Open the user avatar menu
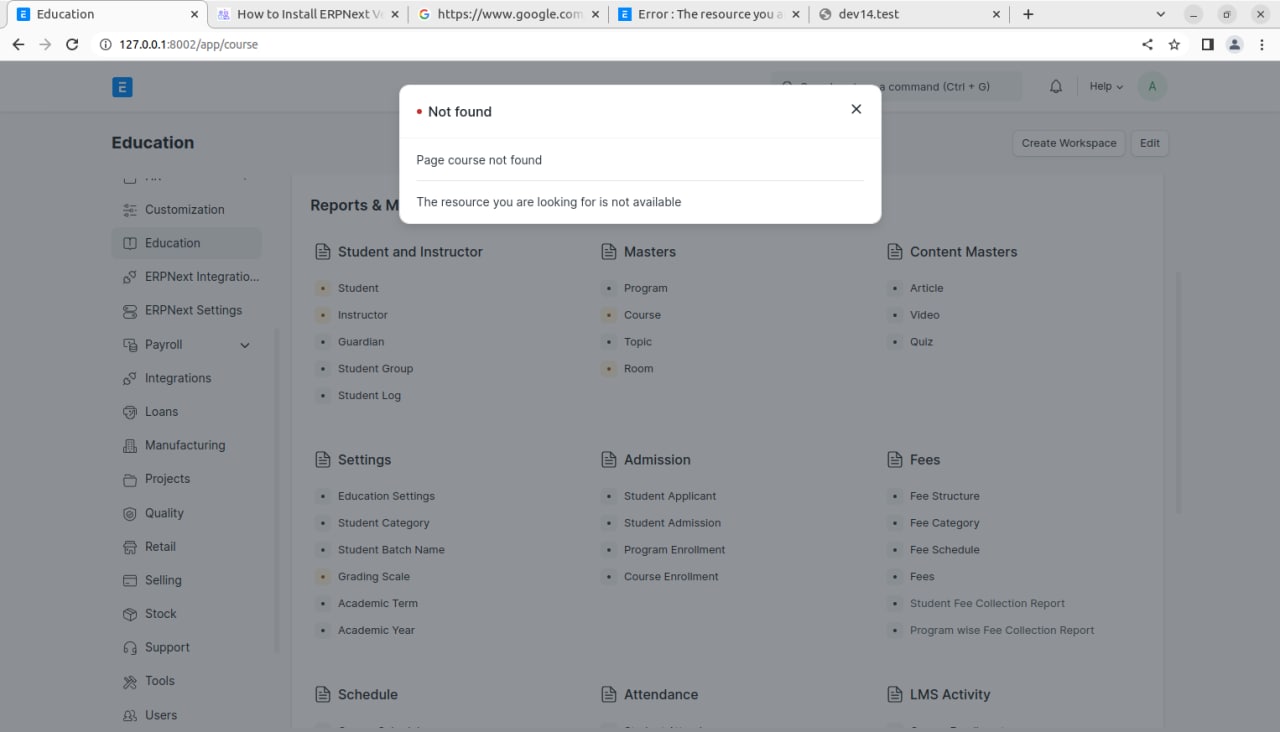Image resolution: width=1280 pixels, height=732 pixels. tap(1152, 87)
